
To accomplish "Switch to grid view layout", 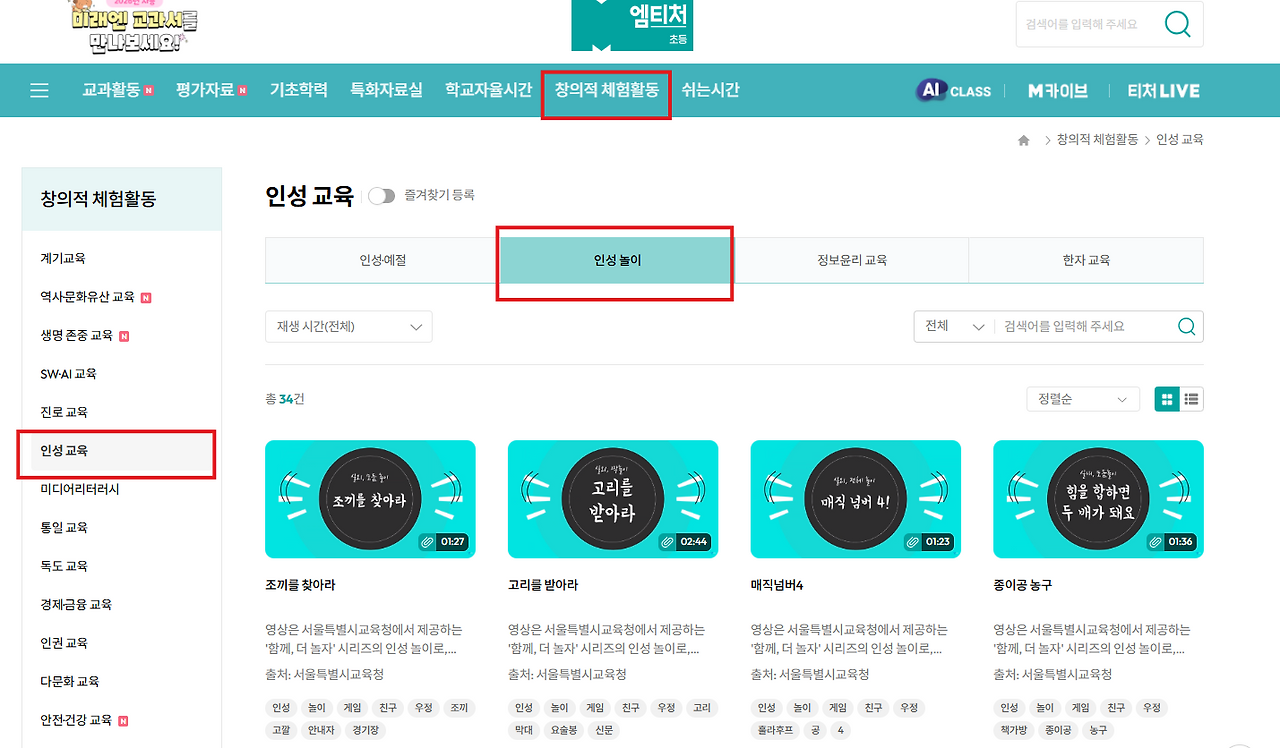I will point(1167,398).
